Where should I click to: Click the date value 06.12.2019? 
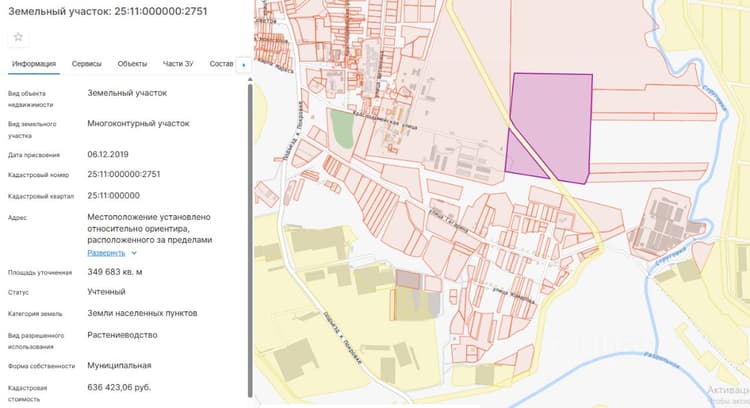[108, 154]
